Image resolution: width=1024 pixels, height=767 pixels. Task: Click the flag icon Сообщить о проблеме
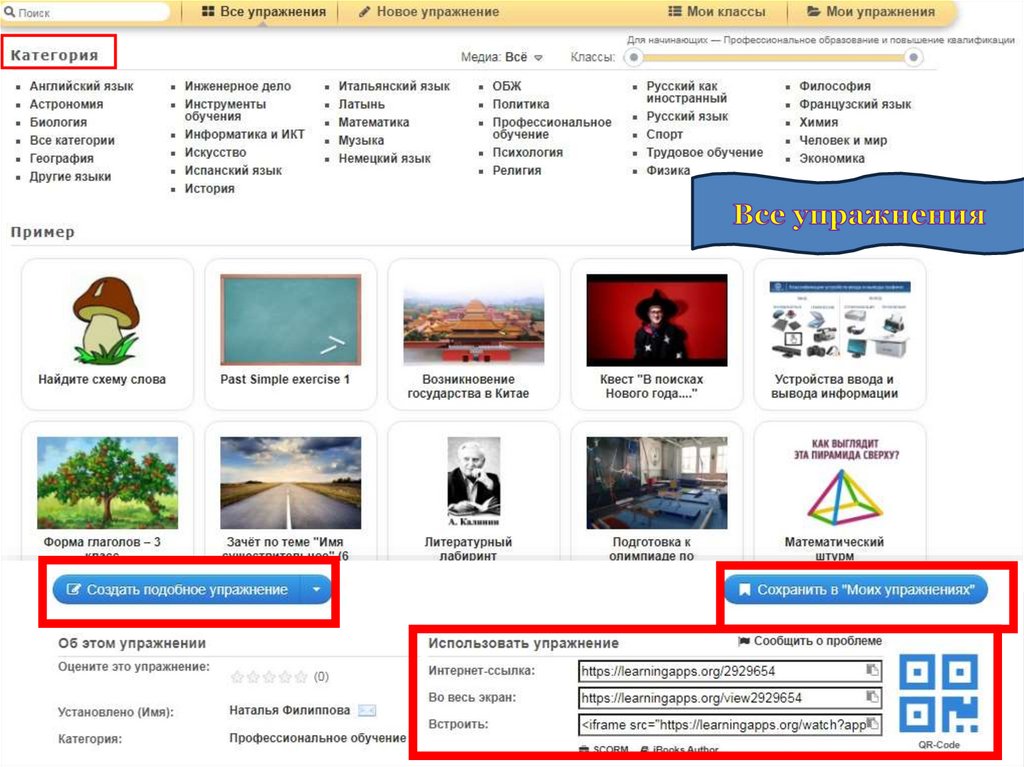743,641
